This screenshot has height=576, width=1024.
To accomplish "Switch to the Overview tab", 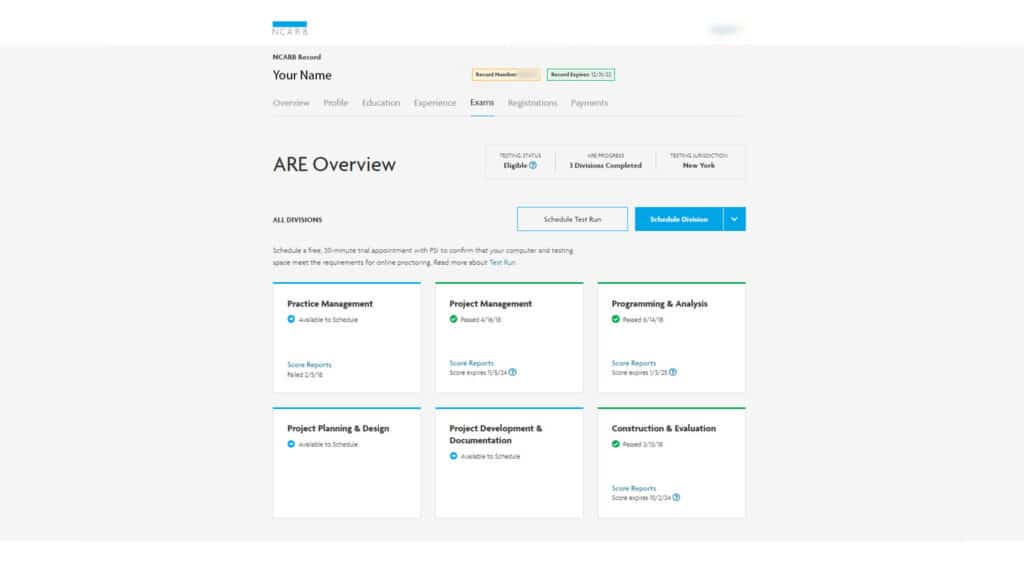I will (x=291, y=103).
